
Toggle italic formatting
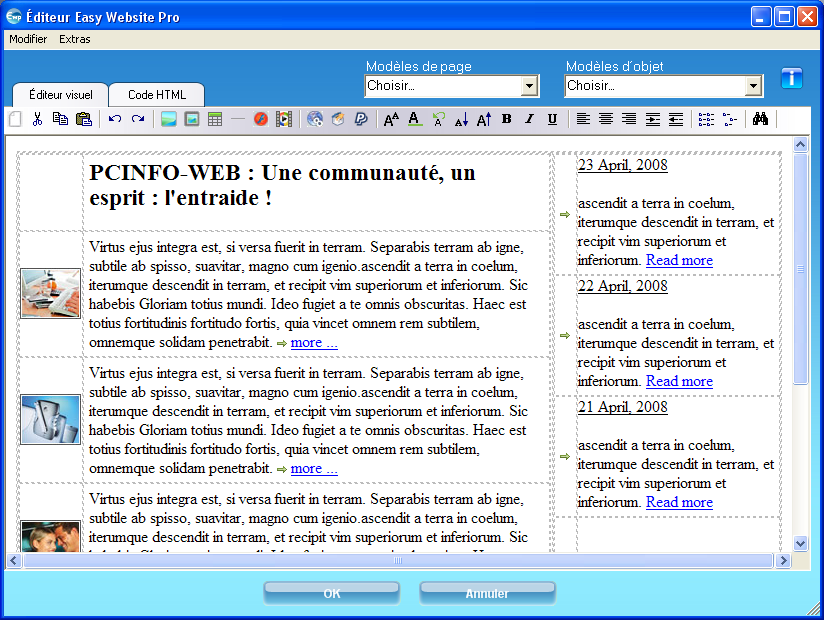pyautogui.click(x=530, y=119)
